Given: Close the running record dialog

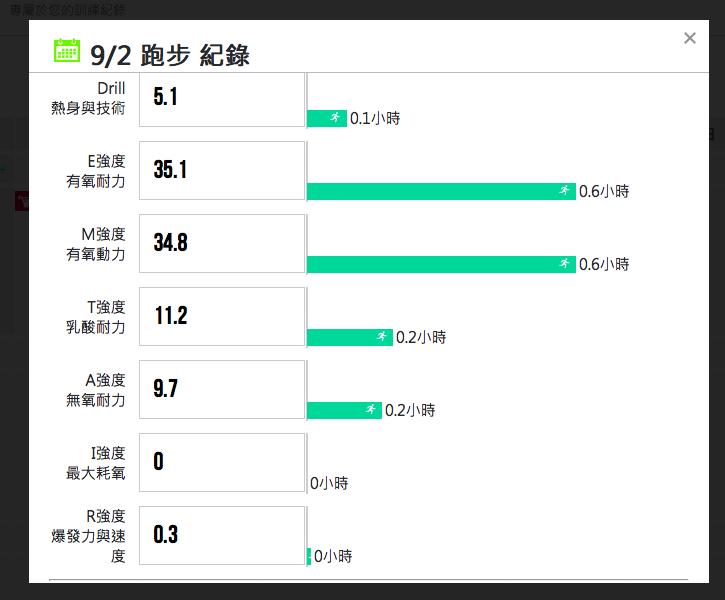Looking at the screenshot, I should point(689,38).
